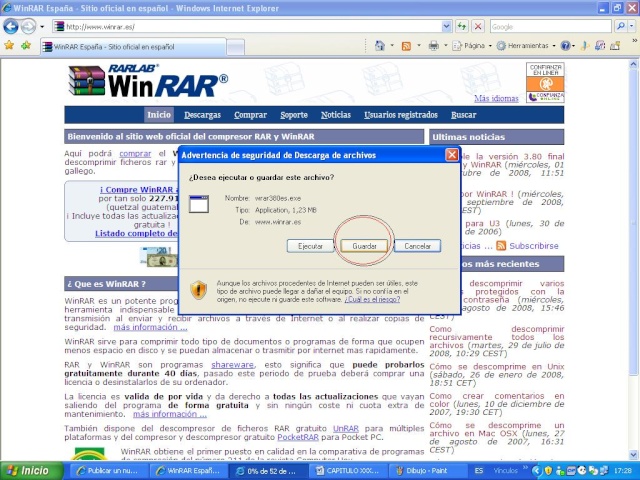Open Noticias in site navigation
This screenshot has height=480, width=640.
(336, 115)
